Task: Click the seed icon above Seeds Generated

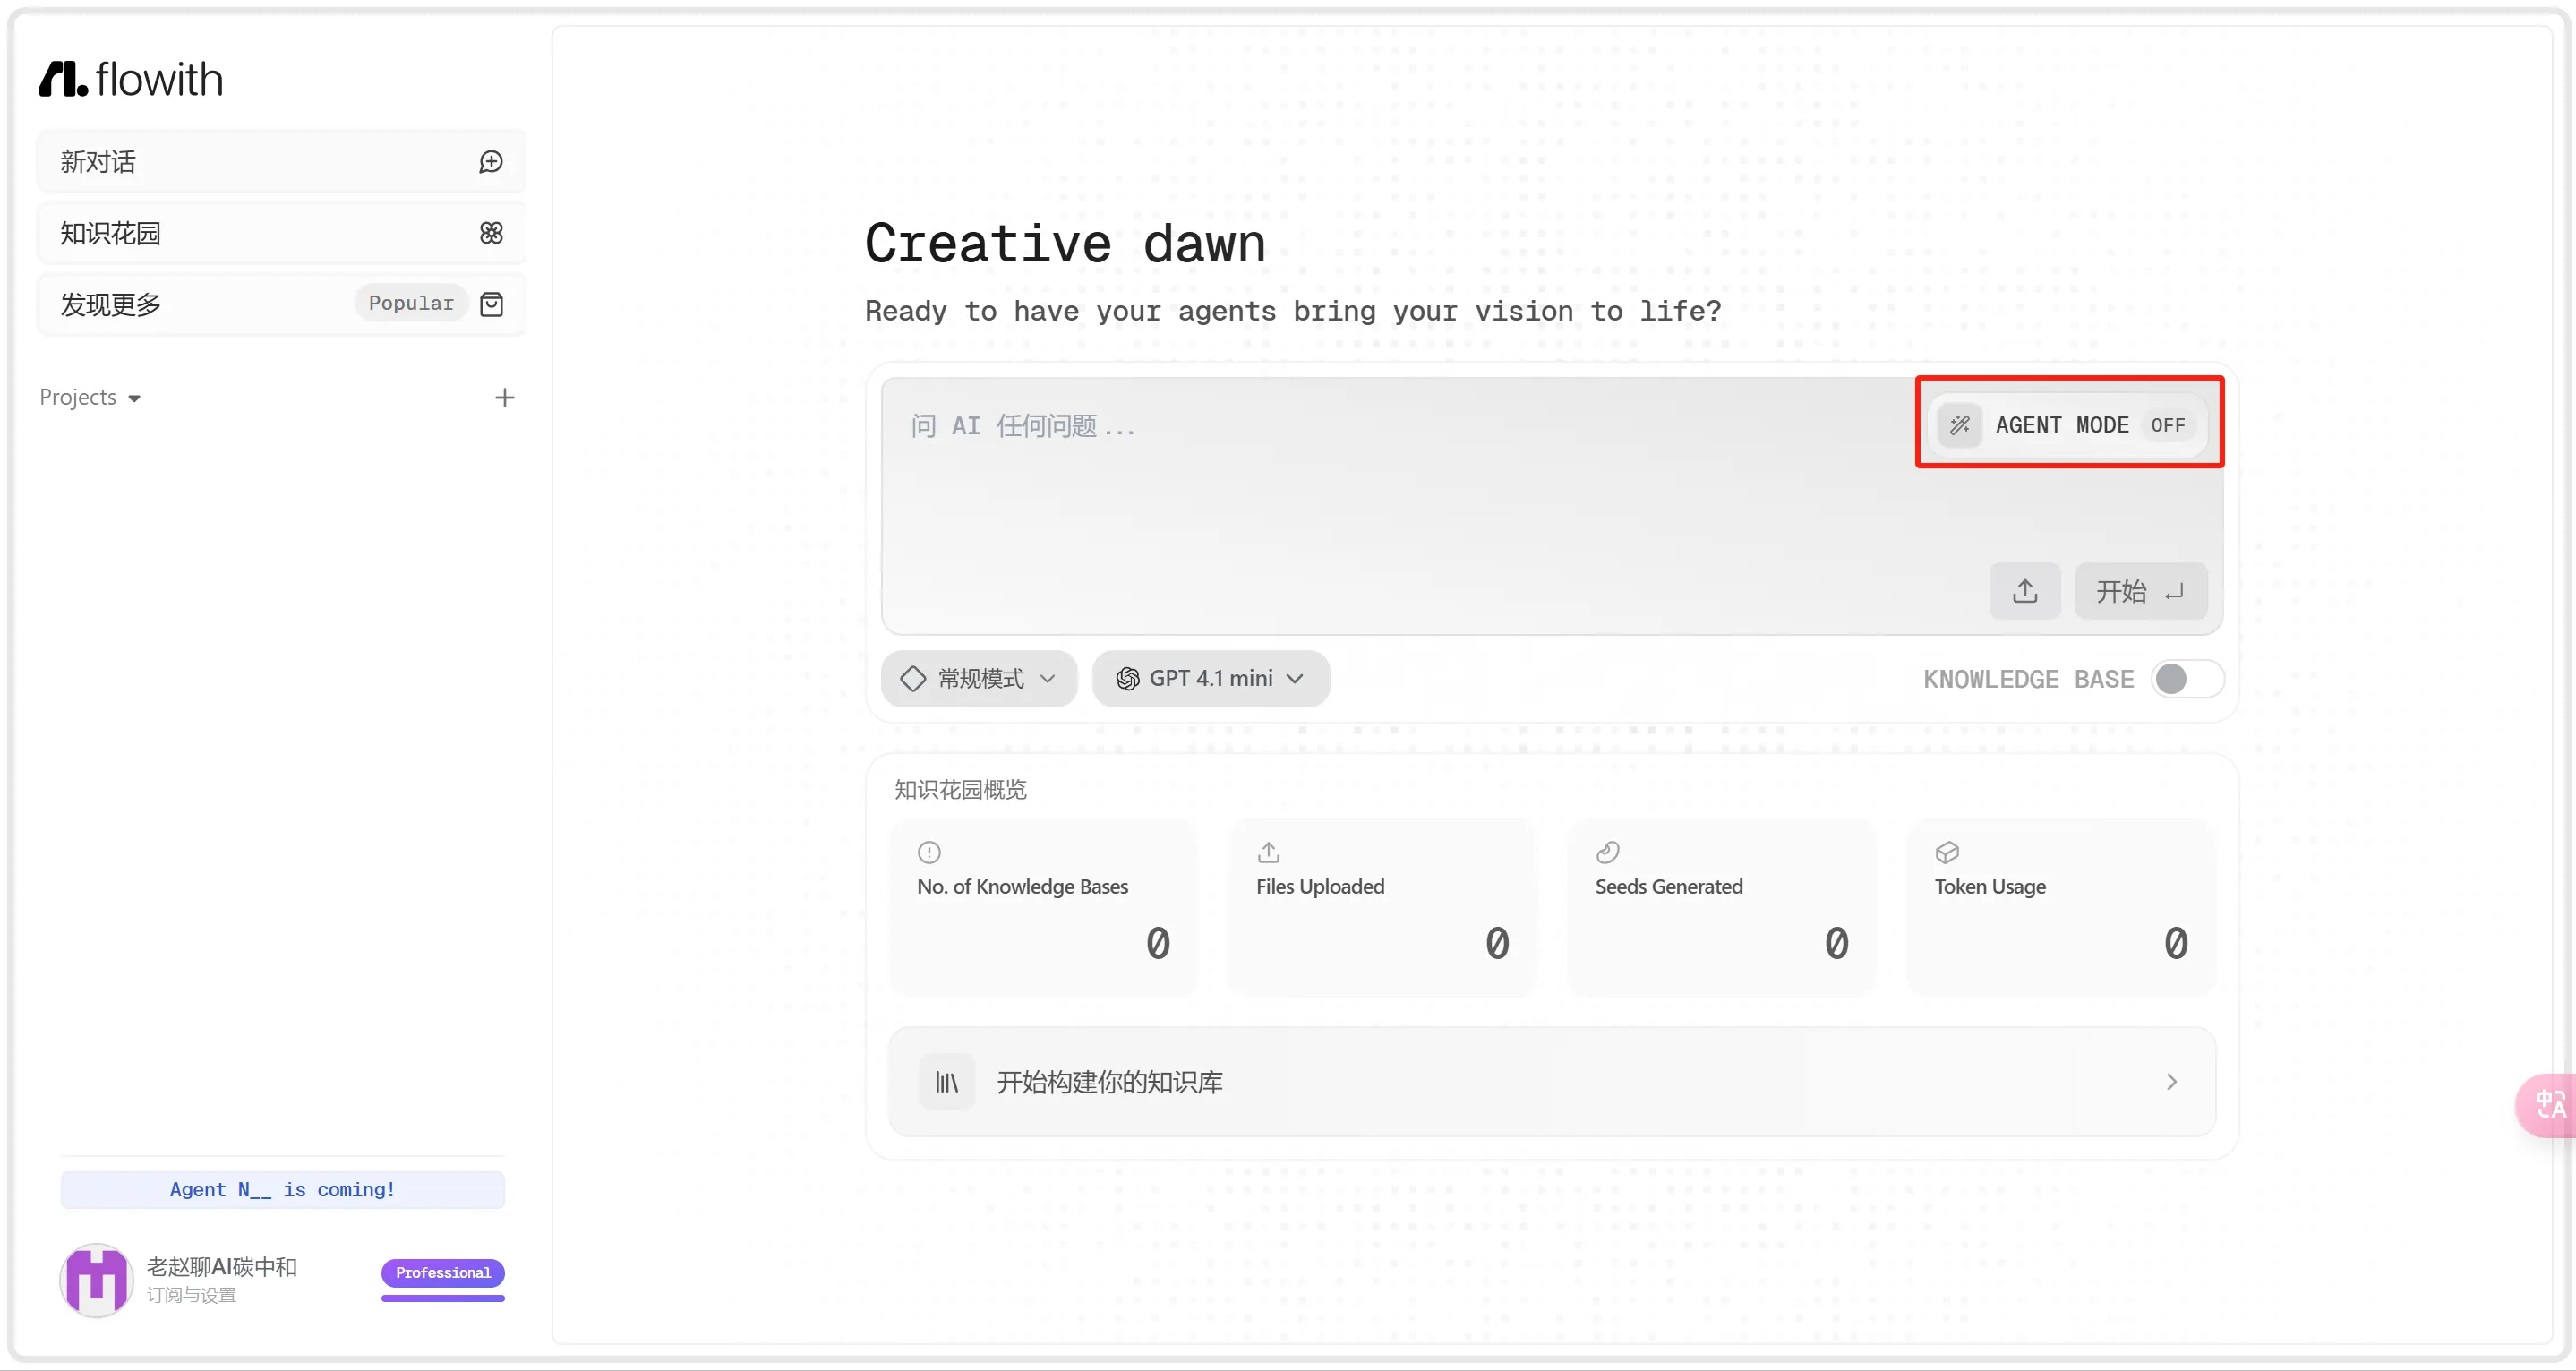Action: 1608,852
